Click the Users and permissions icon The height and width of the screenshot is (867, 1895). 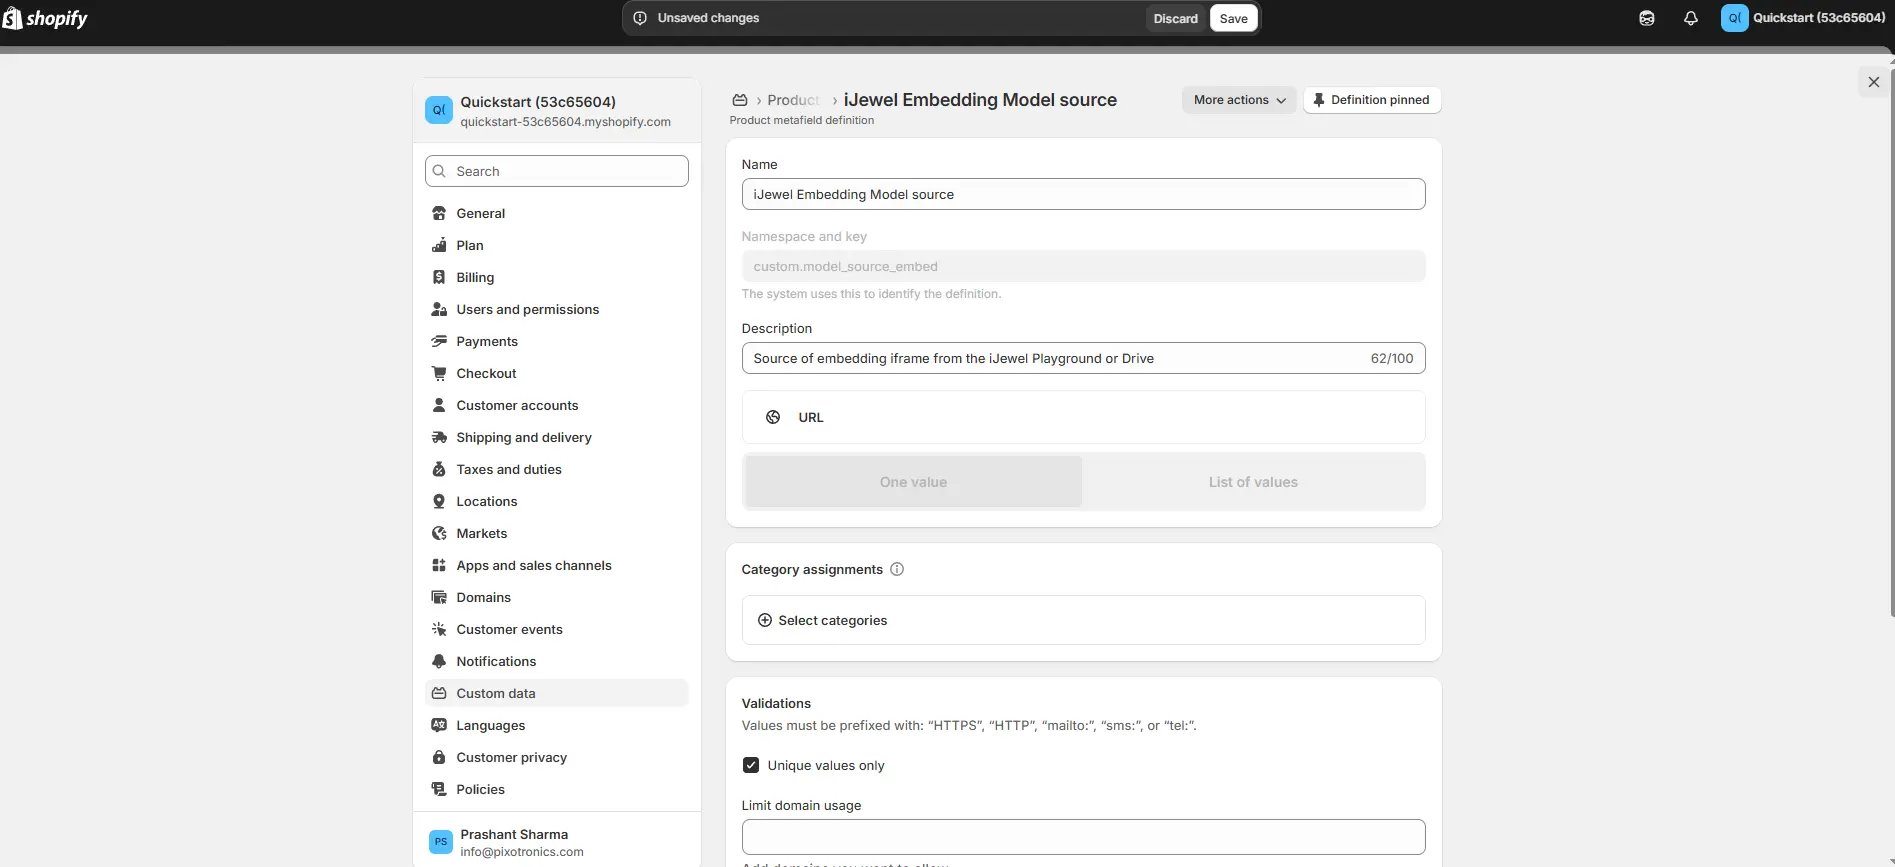tap(439, 309)
